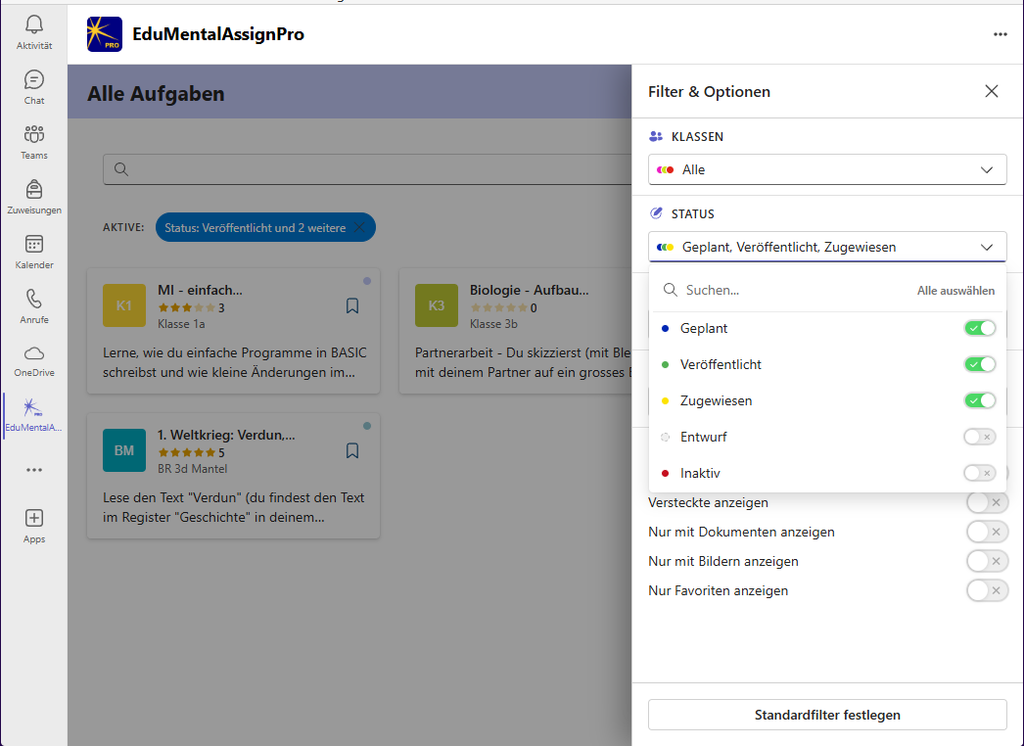This screenshot has height=746, width=1024.
Task: Click the K3 class badge
Action: coord(436,306)
